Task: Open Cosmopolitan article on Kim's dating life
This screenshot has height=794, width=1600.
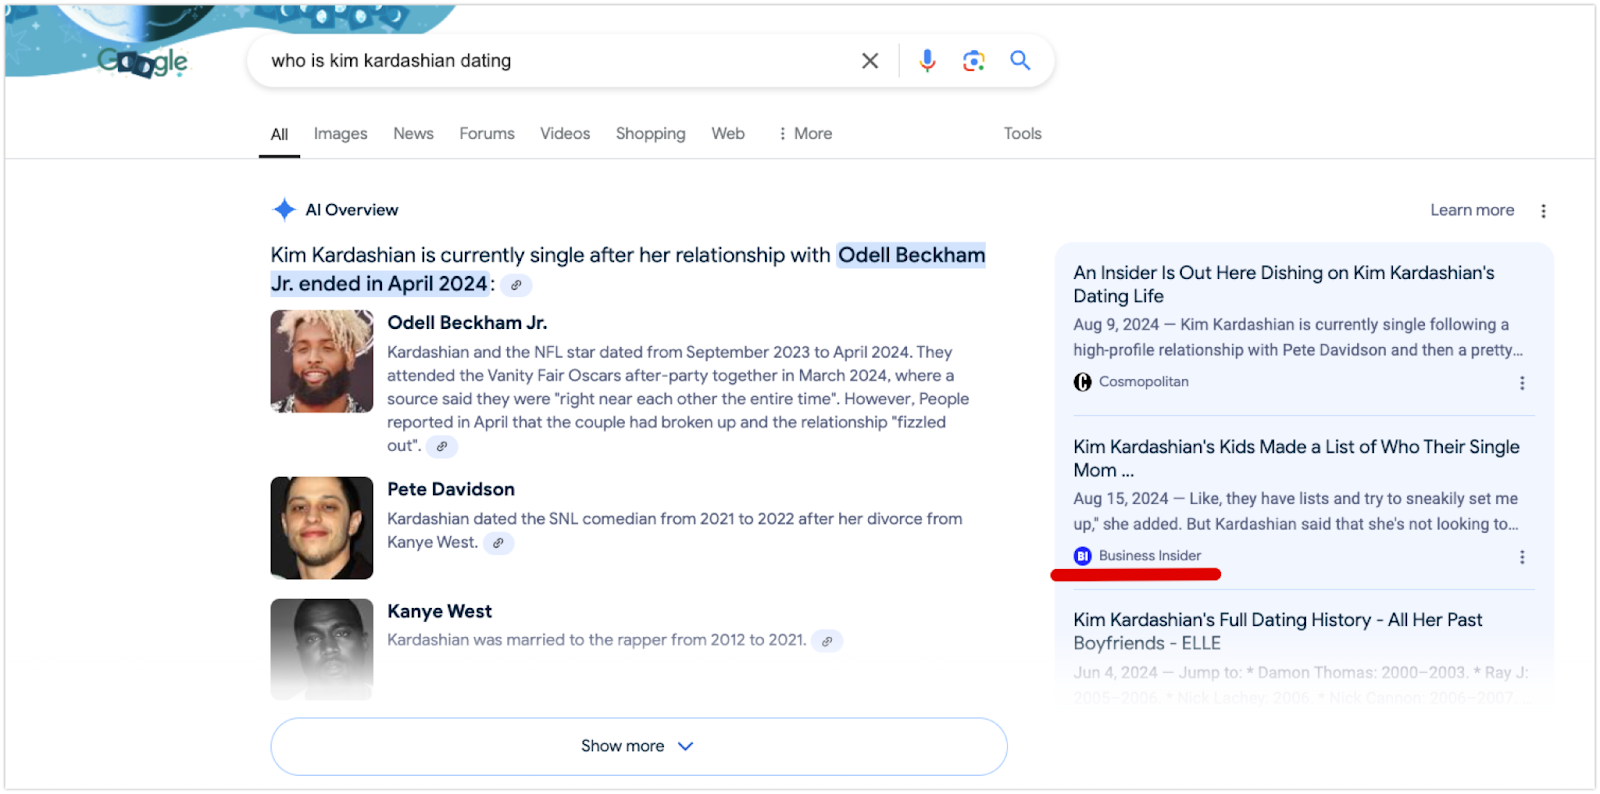Action: (1284, 284)
